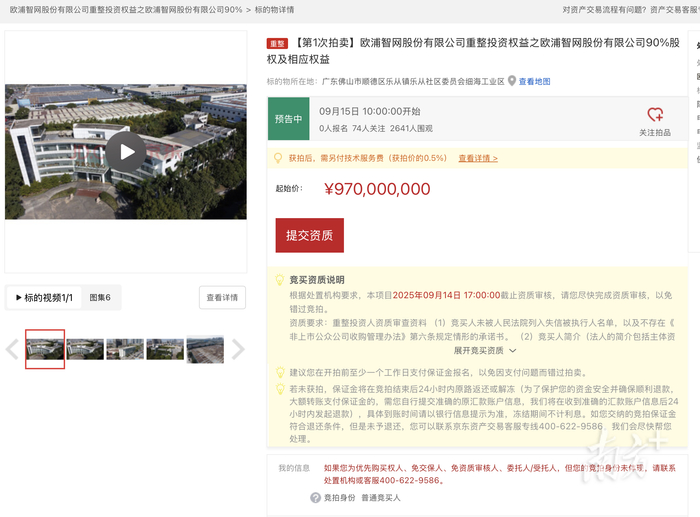Select the third thumbnail image
The image size is (700, 517).
[x=125, y=349]
